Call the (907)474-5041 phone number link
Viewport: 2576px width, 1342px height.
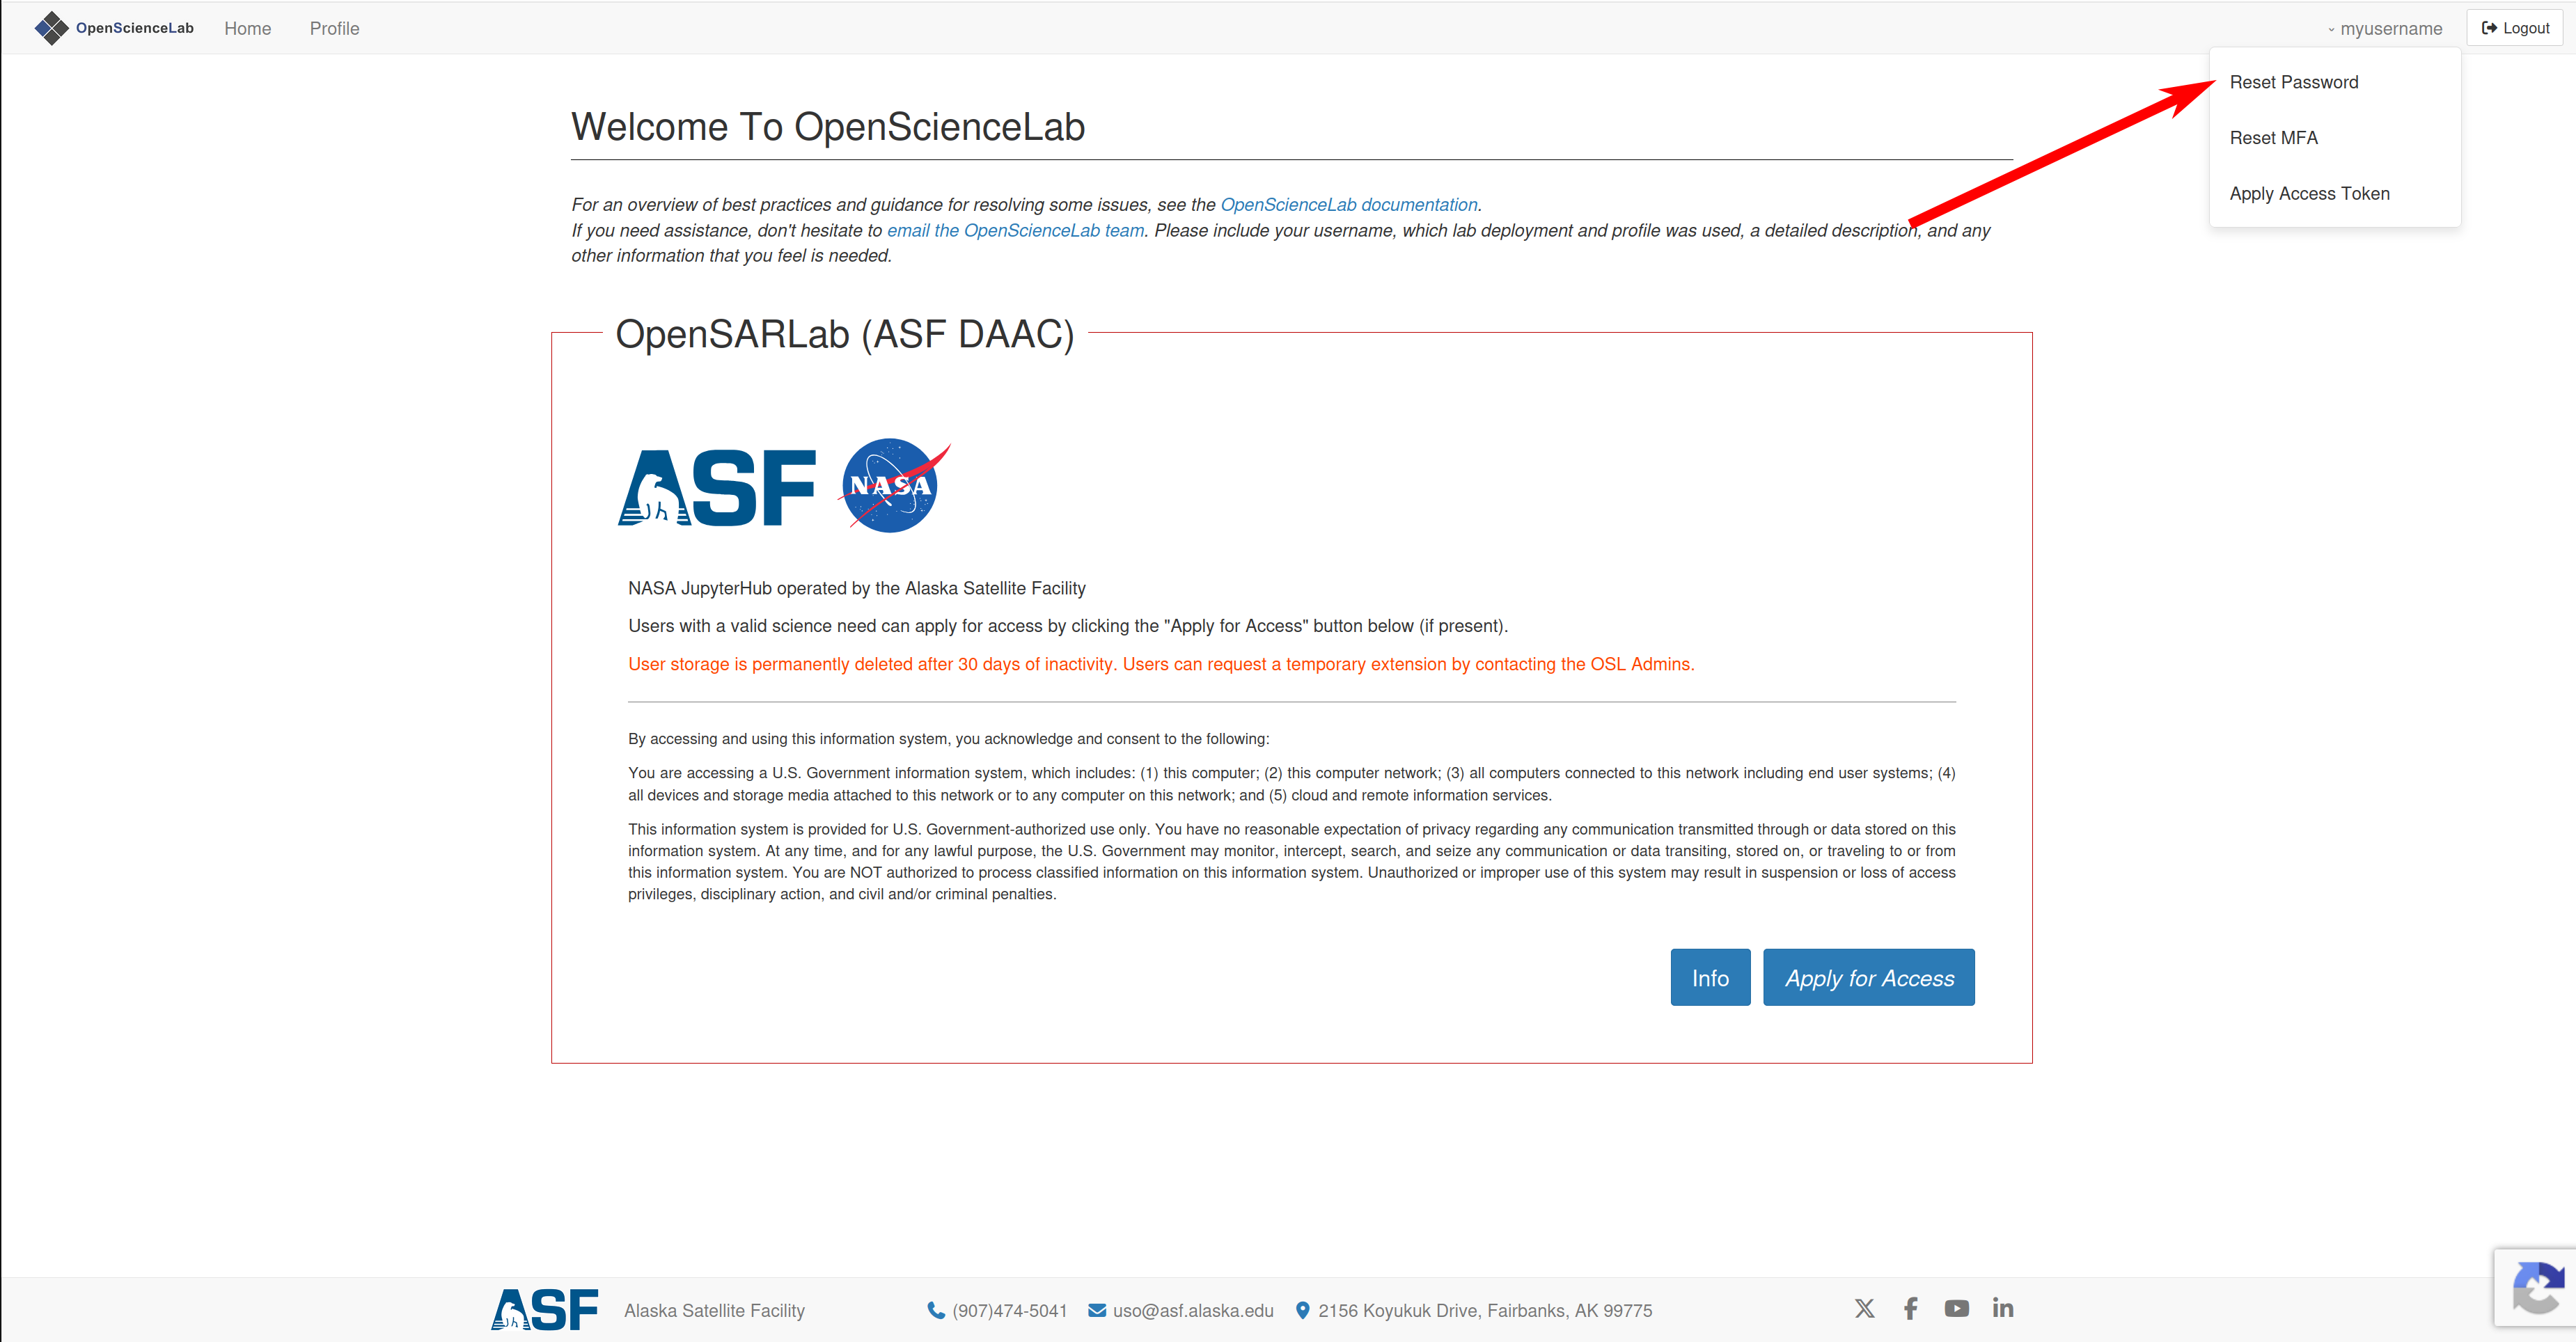pos(1009,1310)
